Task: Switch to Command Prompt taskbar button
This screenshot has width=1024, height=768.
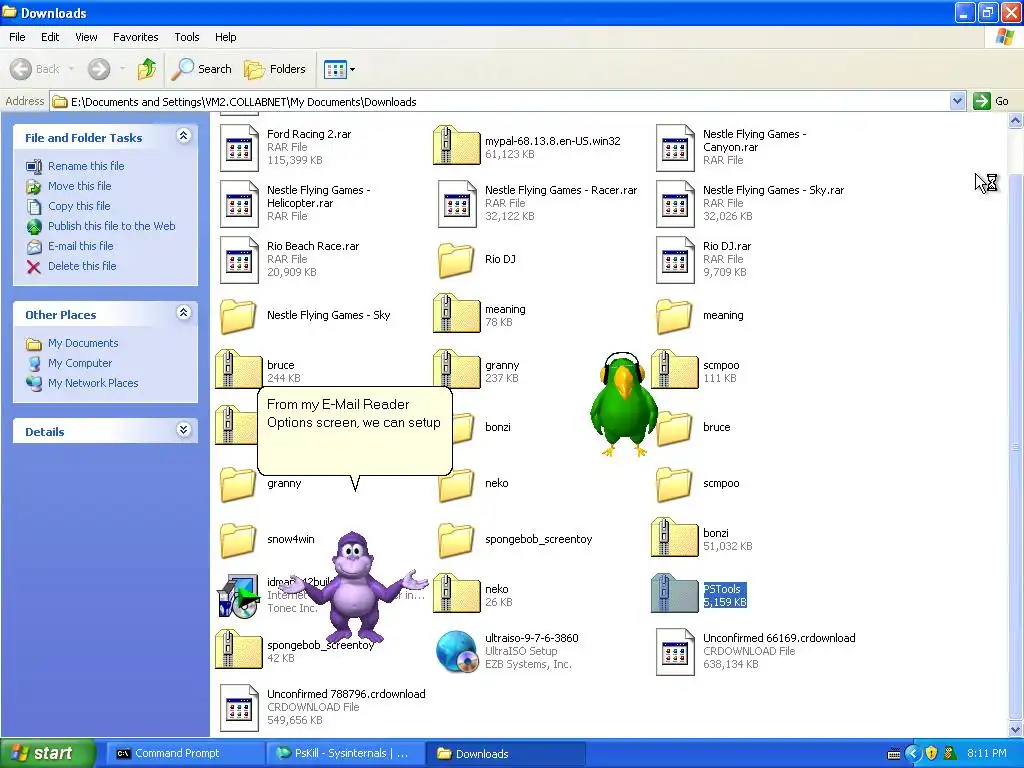Action: [x=185, y=754]
